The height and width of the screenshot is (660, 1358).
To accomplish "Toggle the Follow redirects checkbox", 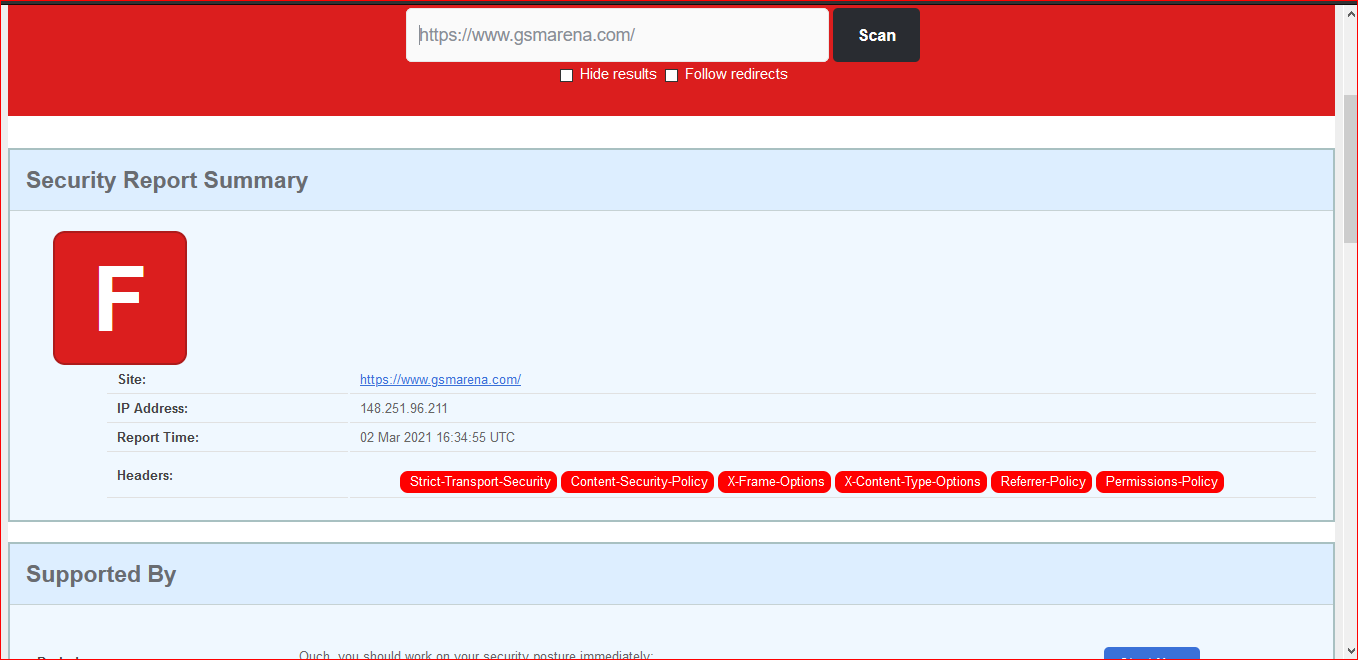I will (x=672, y=75).
